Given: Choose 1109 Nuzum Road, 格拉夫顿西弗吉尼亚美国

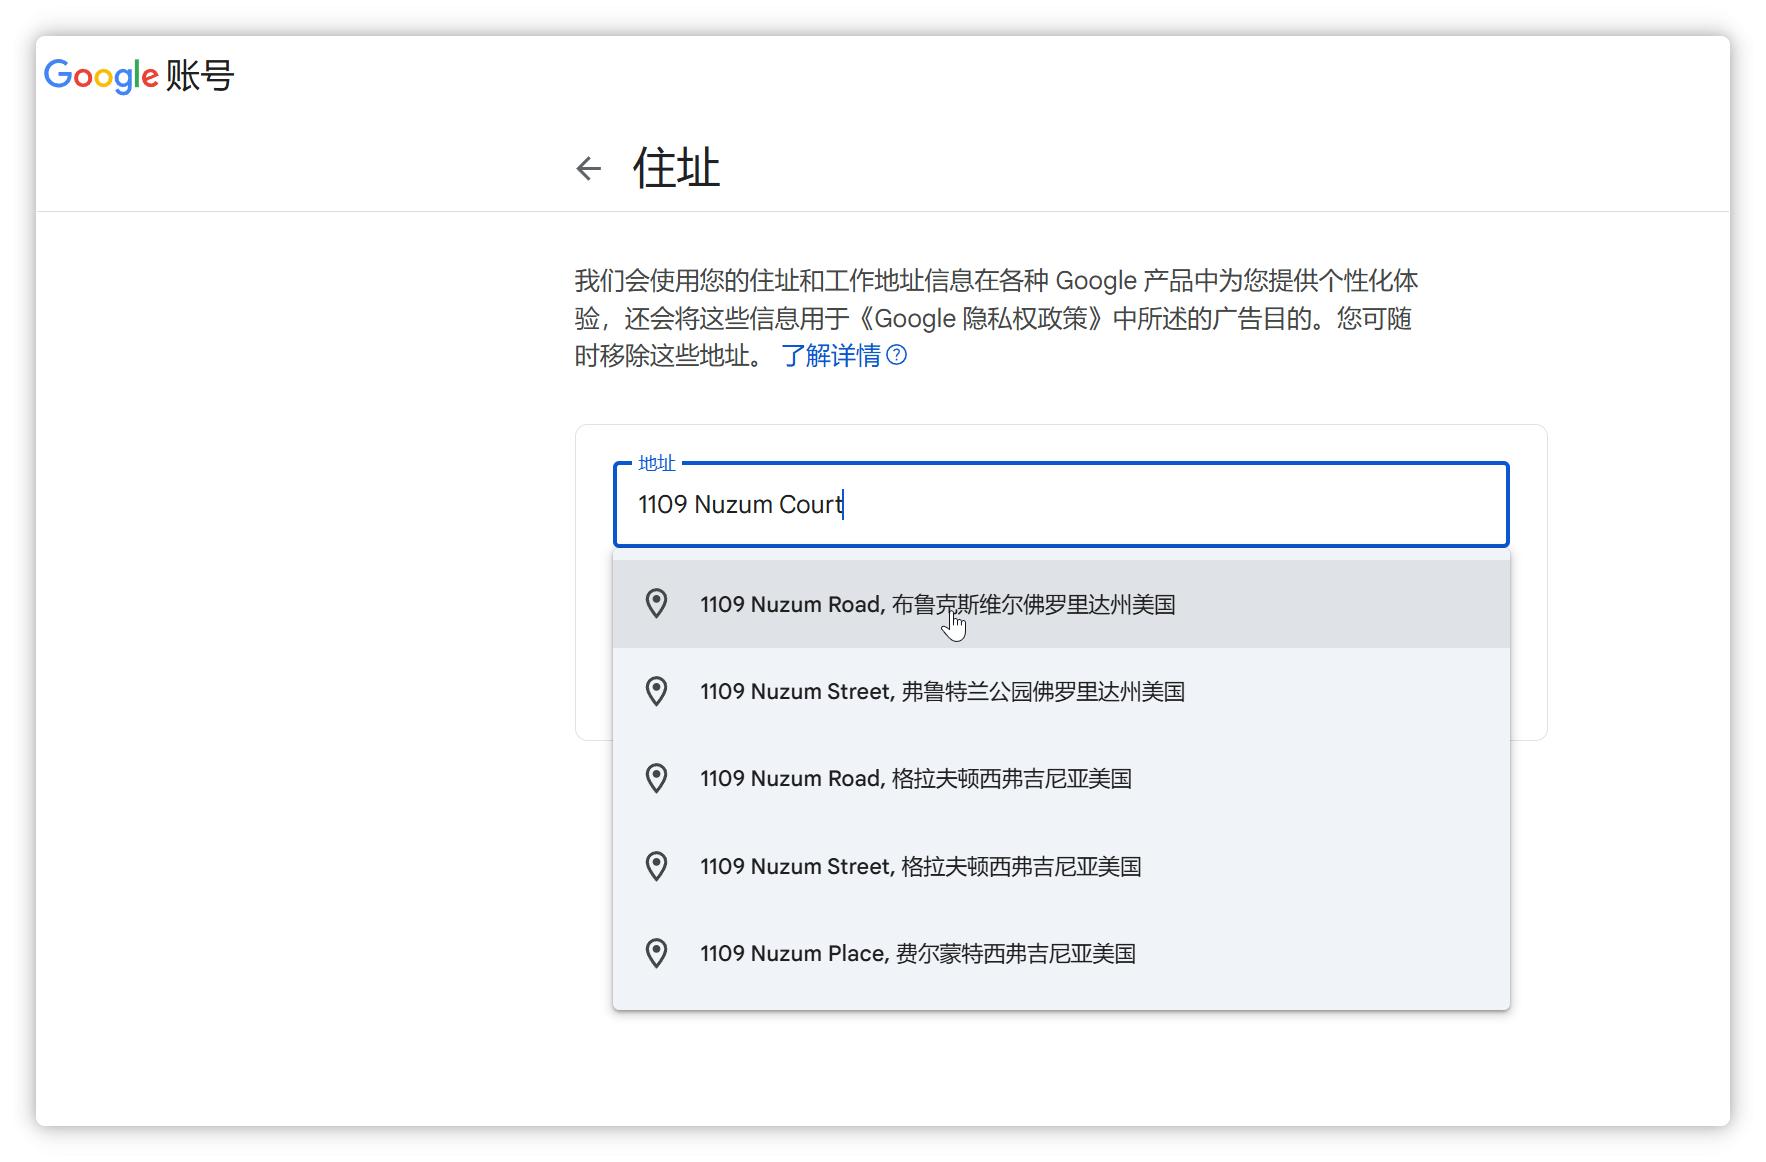Looking at the screenshot, I should [x=1061, y=778].
